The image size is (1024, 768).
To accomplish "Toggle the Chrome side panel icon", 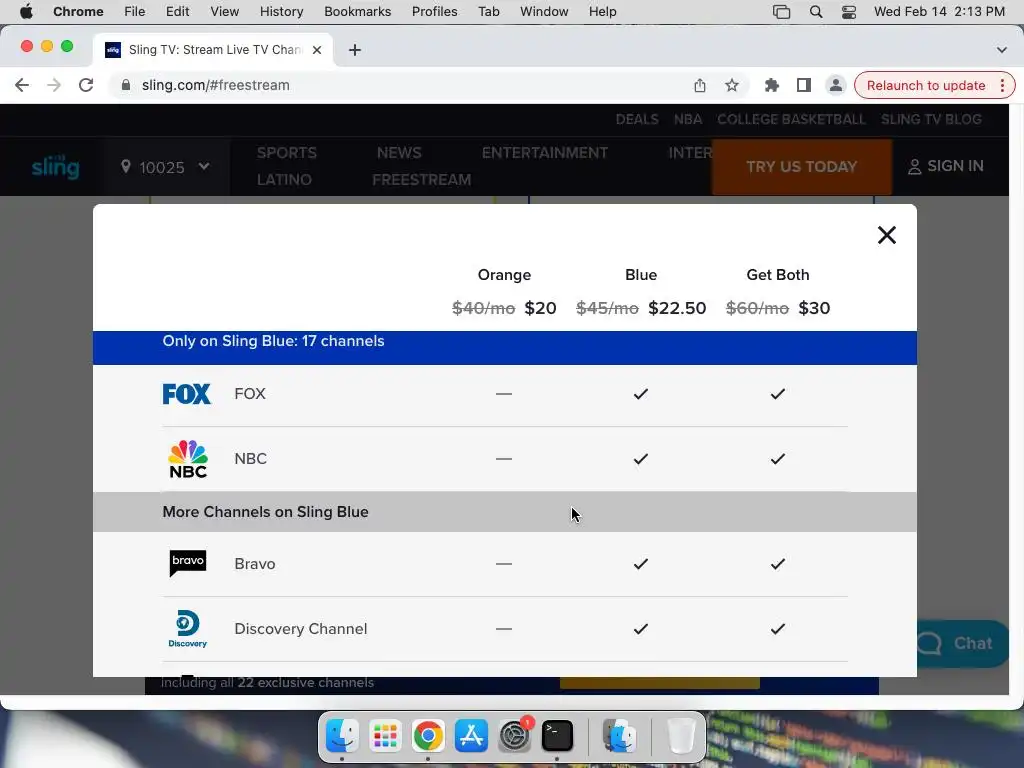I will (804, 86).
